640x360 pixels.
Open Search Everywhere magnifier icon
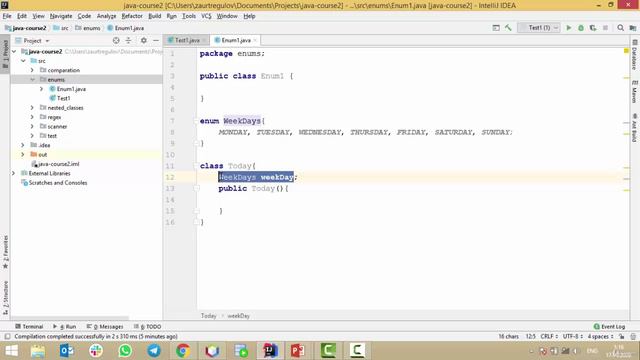[620, 28]
